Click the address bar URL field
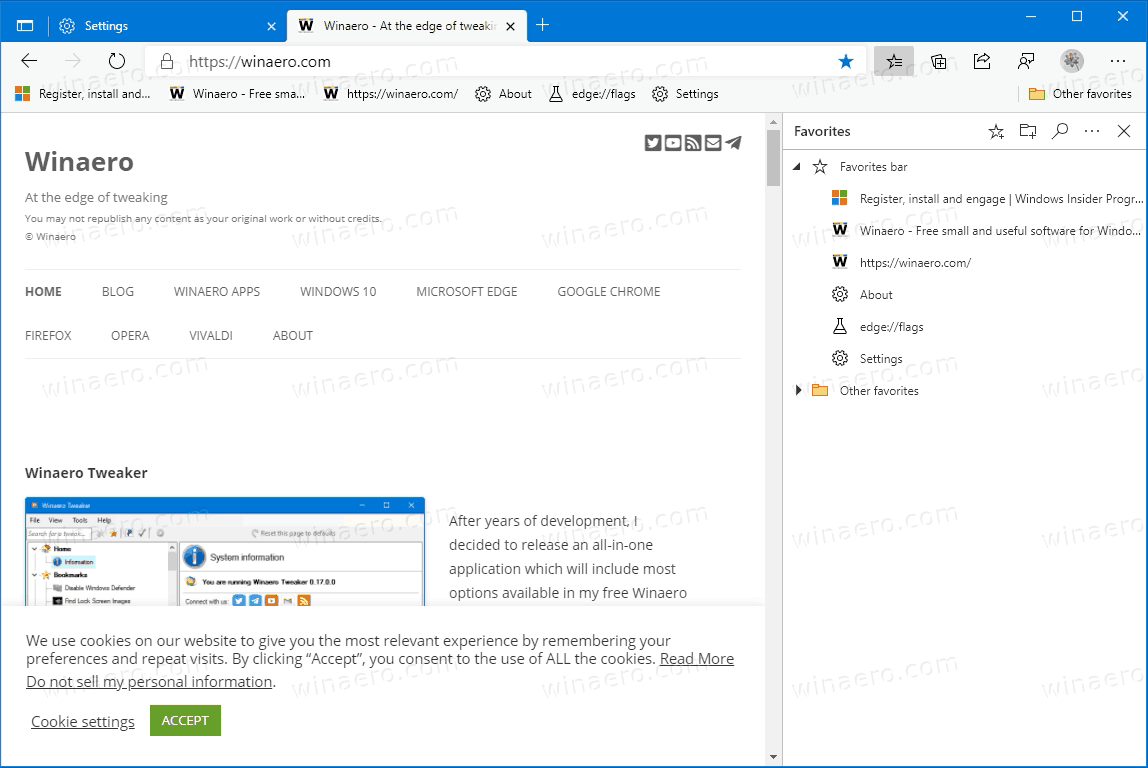The image size is (1148, 768). [x=500, y=61]
